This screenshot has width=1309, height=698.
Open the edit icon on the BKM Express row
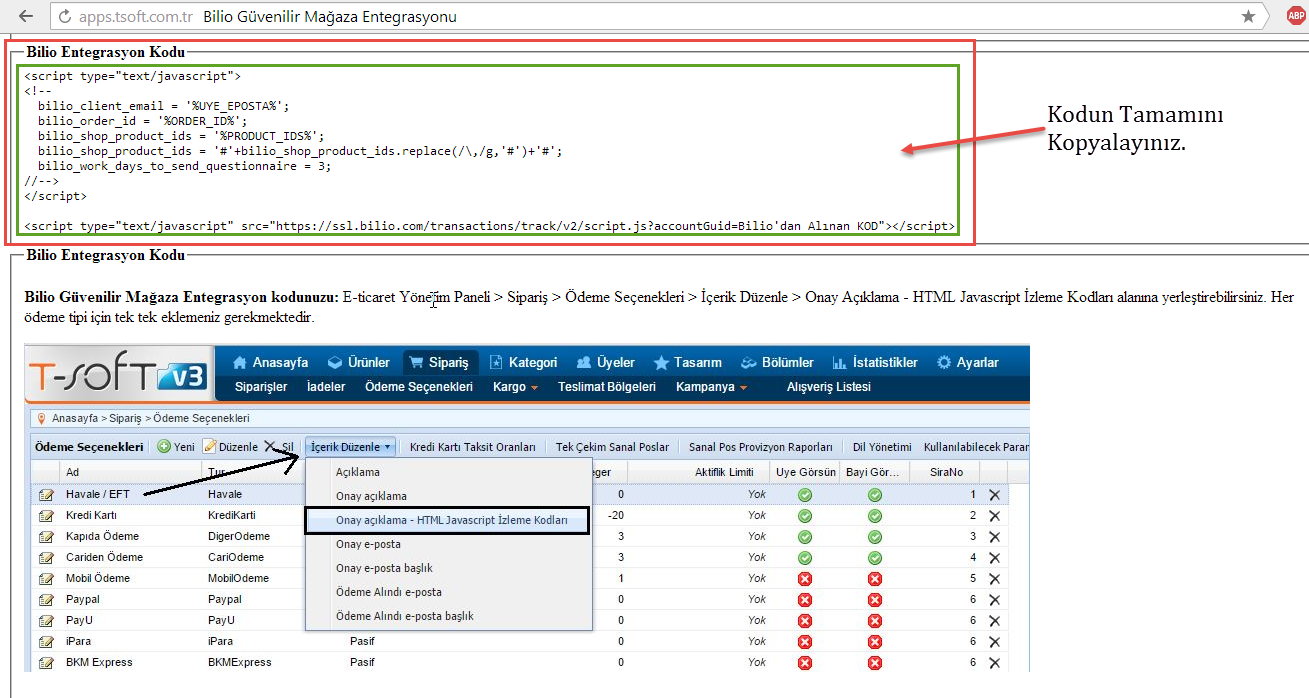pos(46,663)
